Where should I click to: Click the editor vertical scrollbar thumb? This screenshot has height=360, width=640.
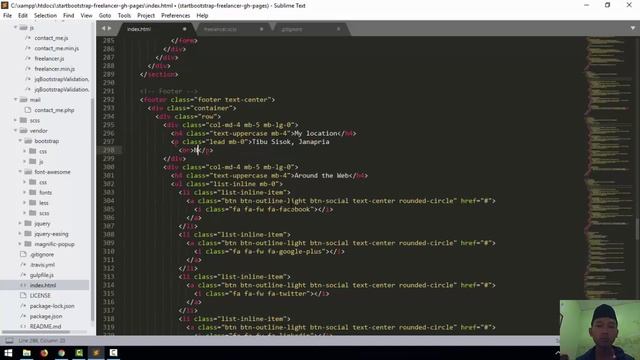pyautogui.click(x=638, y=229)
